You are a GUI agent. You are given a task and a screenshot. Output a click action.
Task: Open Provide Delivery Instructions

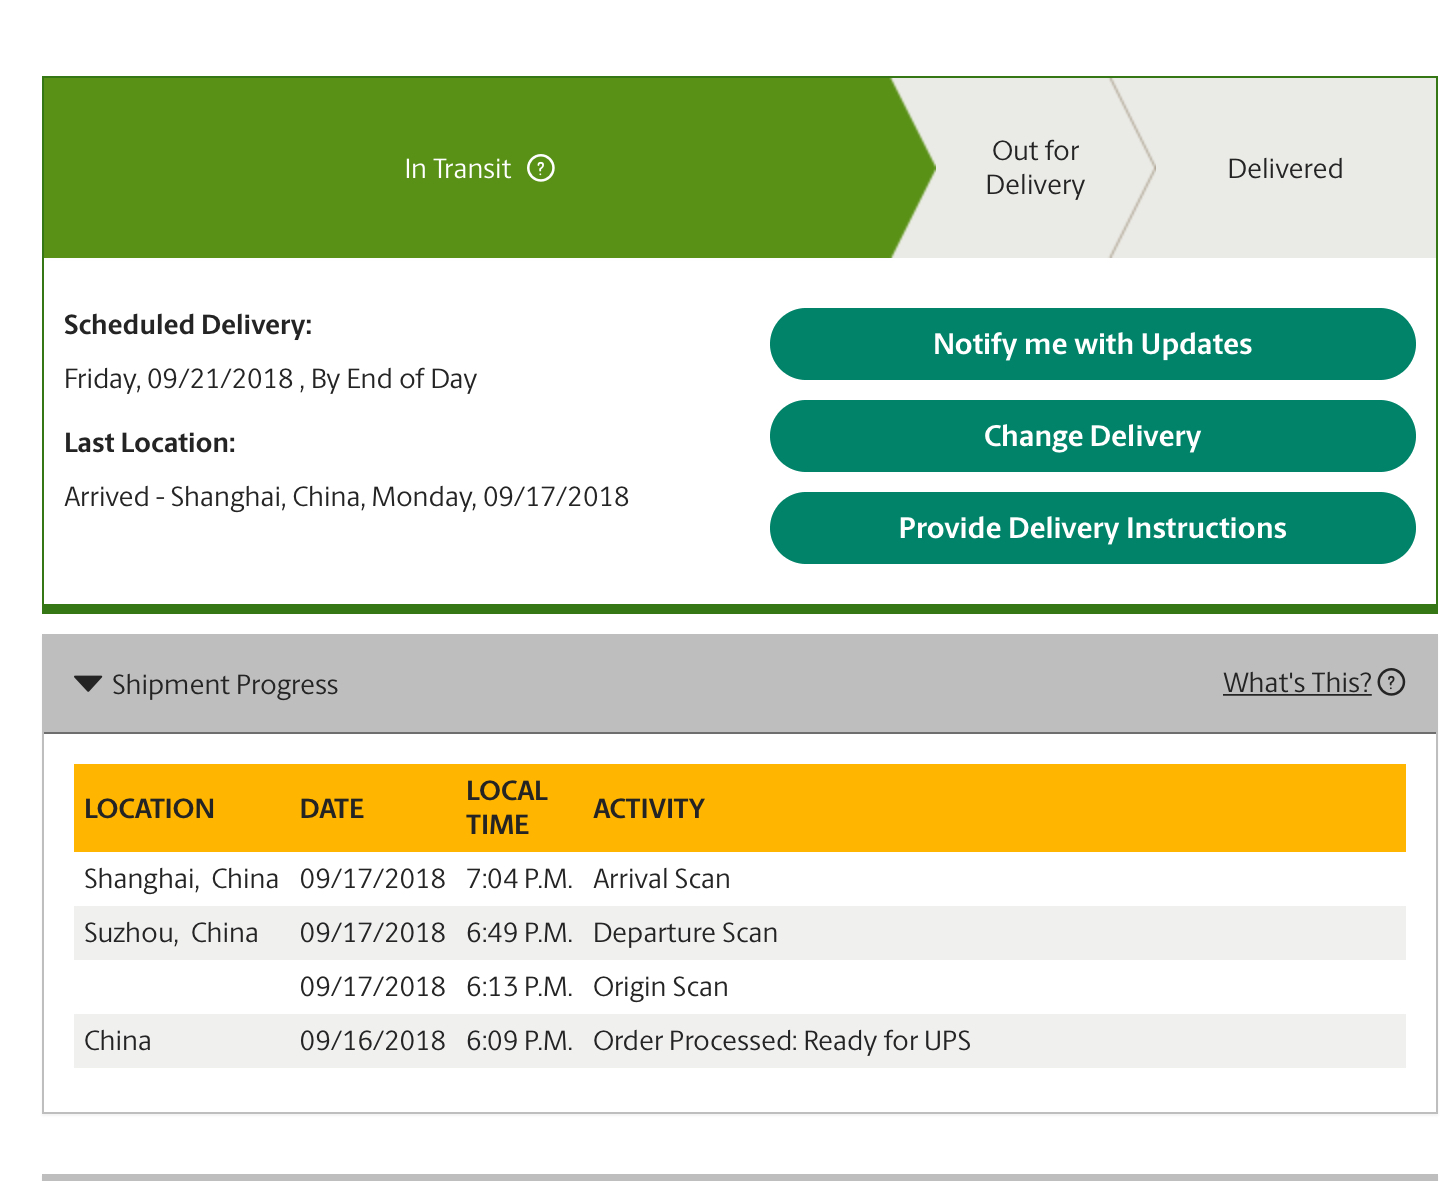pos(1092,528)
